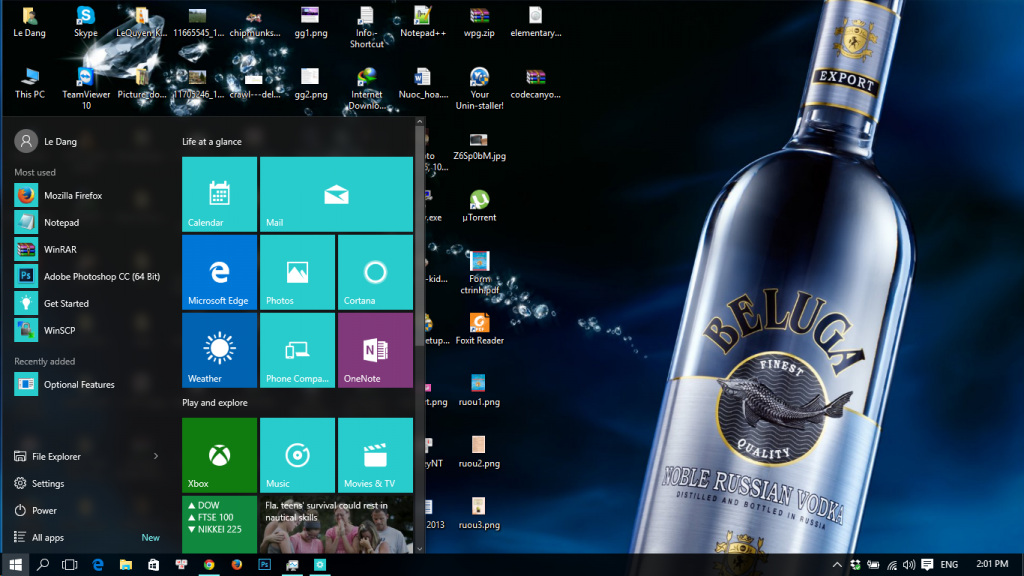Click the ENG language indicator
Viewport: 1024px width, 576px height.
click(949, 565)
